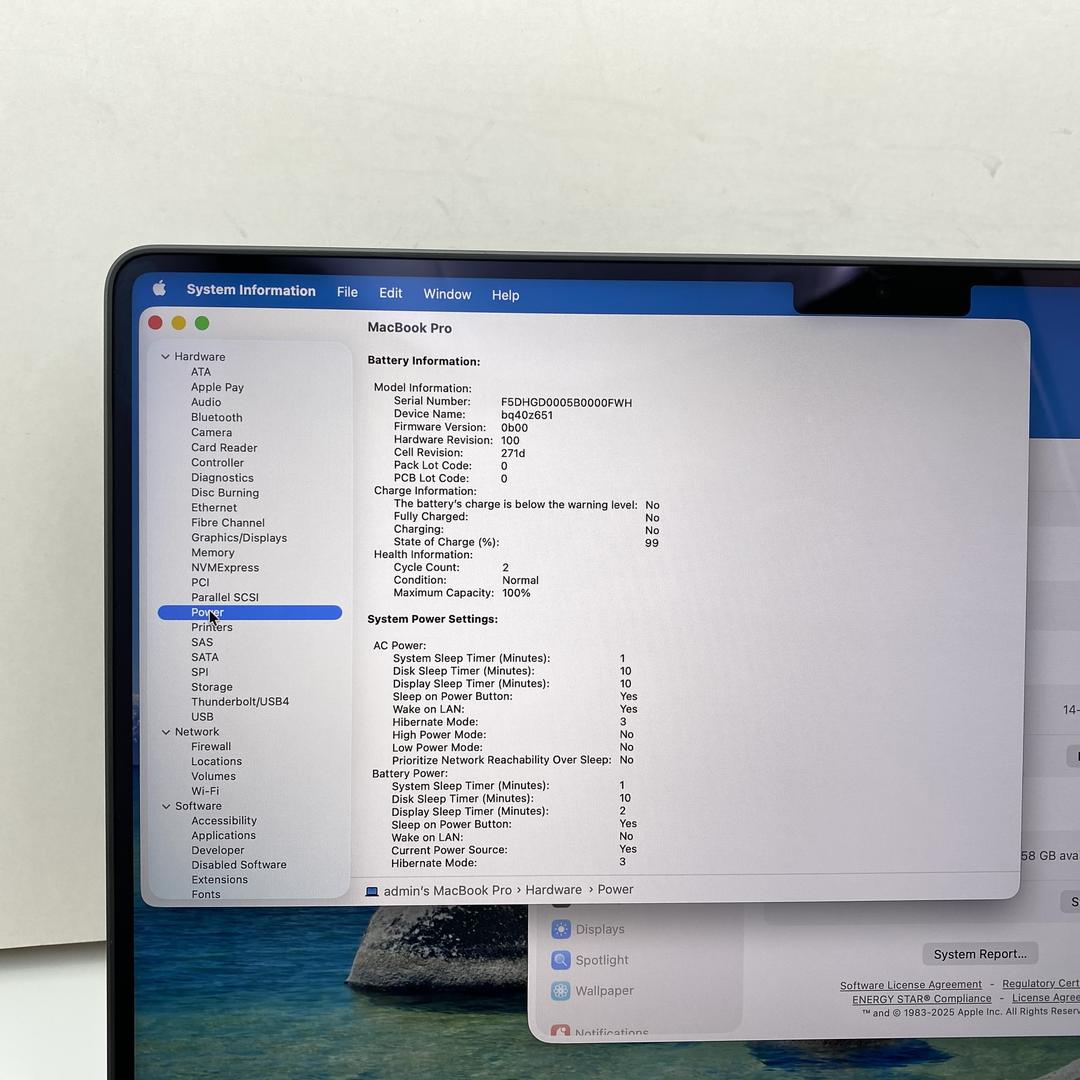The width and height of the screenshot is (1080, 1080).
Task: Collapse the Network section
Action: tap(166, 732)
